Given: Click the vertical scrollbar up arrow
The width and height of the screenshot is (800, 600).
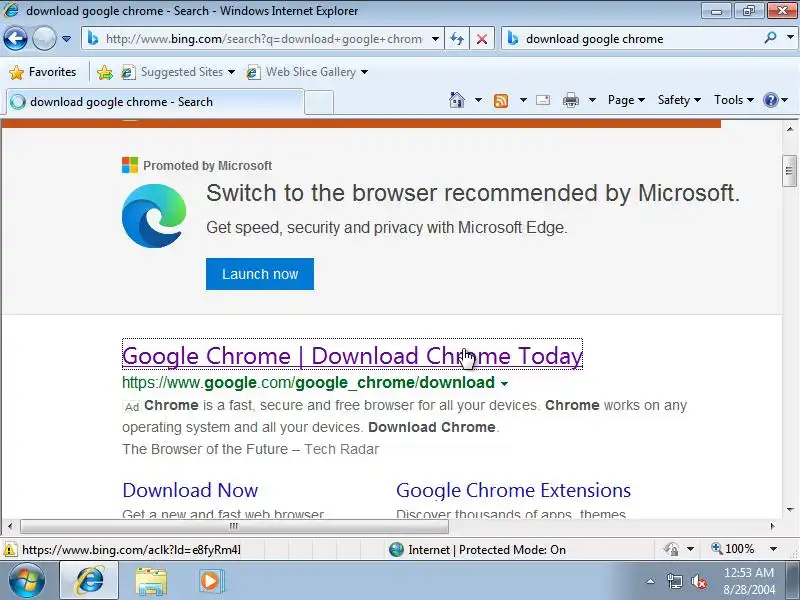Looking at the screenshot, I should click(789, 129).
